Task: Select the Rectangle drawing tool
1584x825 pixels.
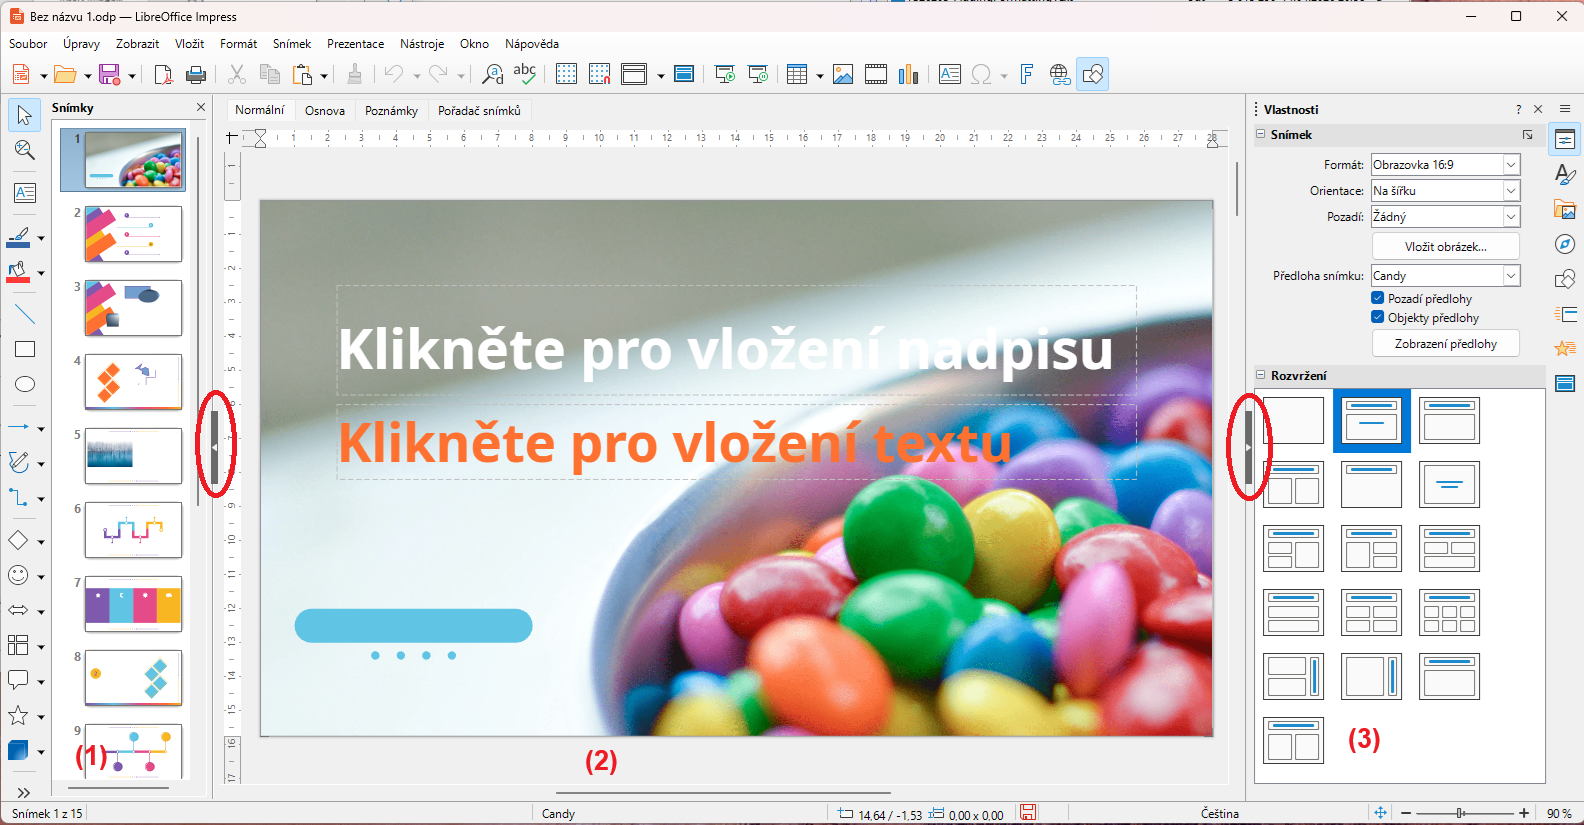Action: 25,349
